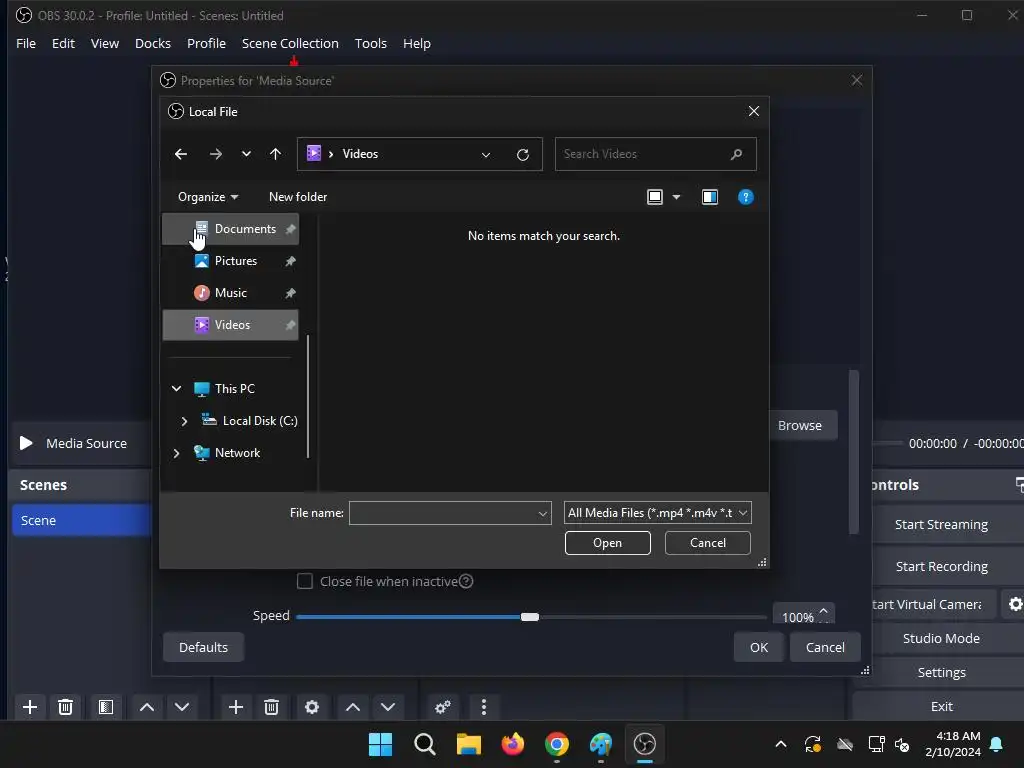Open taskbar Search
1024x768 pixels.
[424, 744]
